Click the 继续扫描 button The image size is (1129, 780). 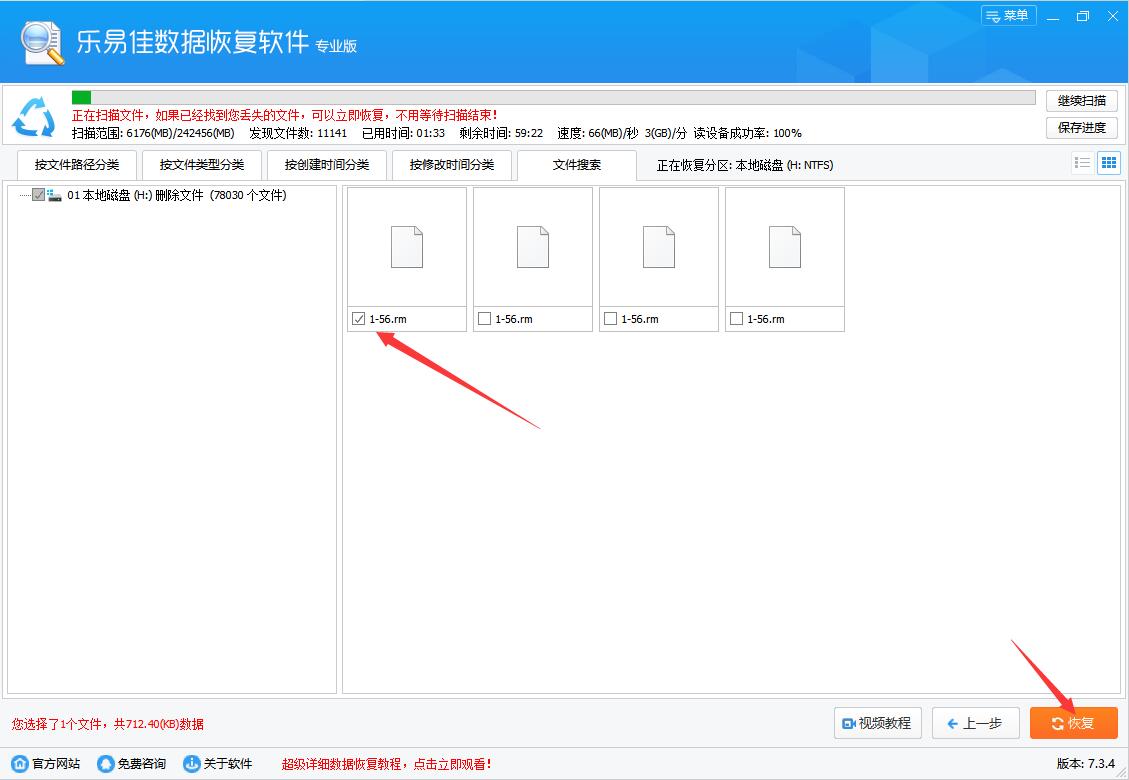point(1081,99)
